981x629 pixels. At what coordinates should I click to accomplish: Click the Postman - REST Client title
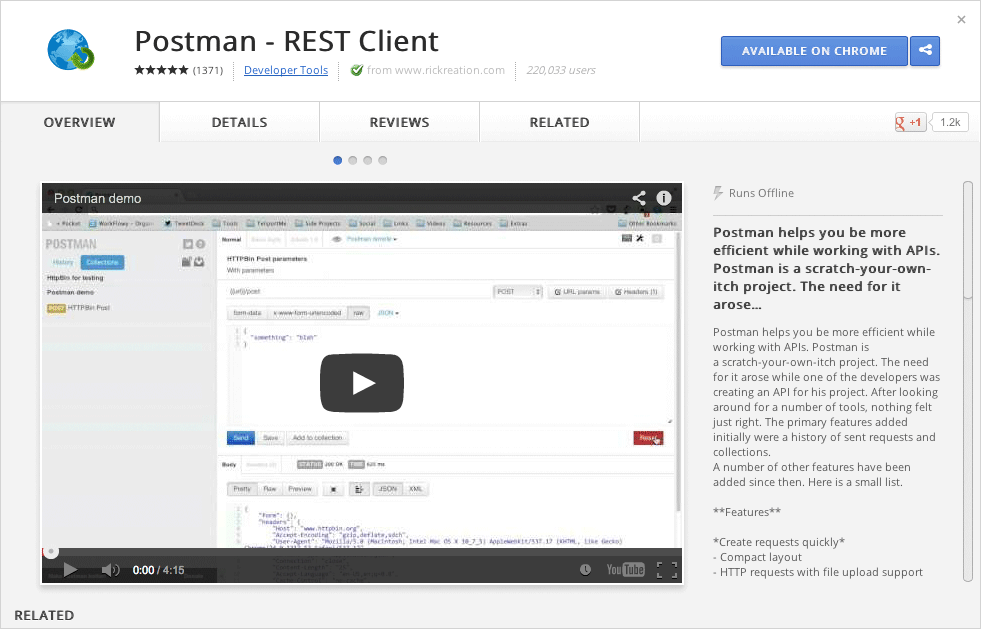point(287,41)
